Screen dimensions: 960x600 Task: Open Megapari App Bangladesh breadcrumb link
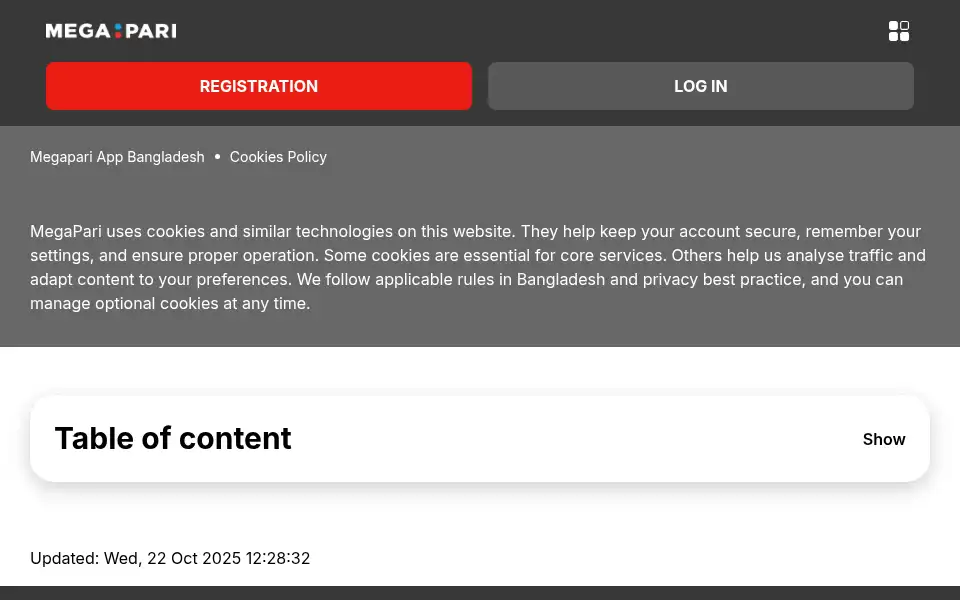pos(117,157)
